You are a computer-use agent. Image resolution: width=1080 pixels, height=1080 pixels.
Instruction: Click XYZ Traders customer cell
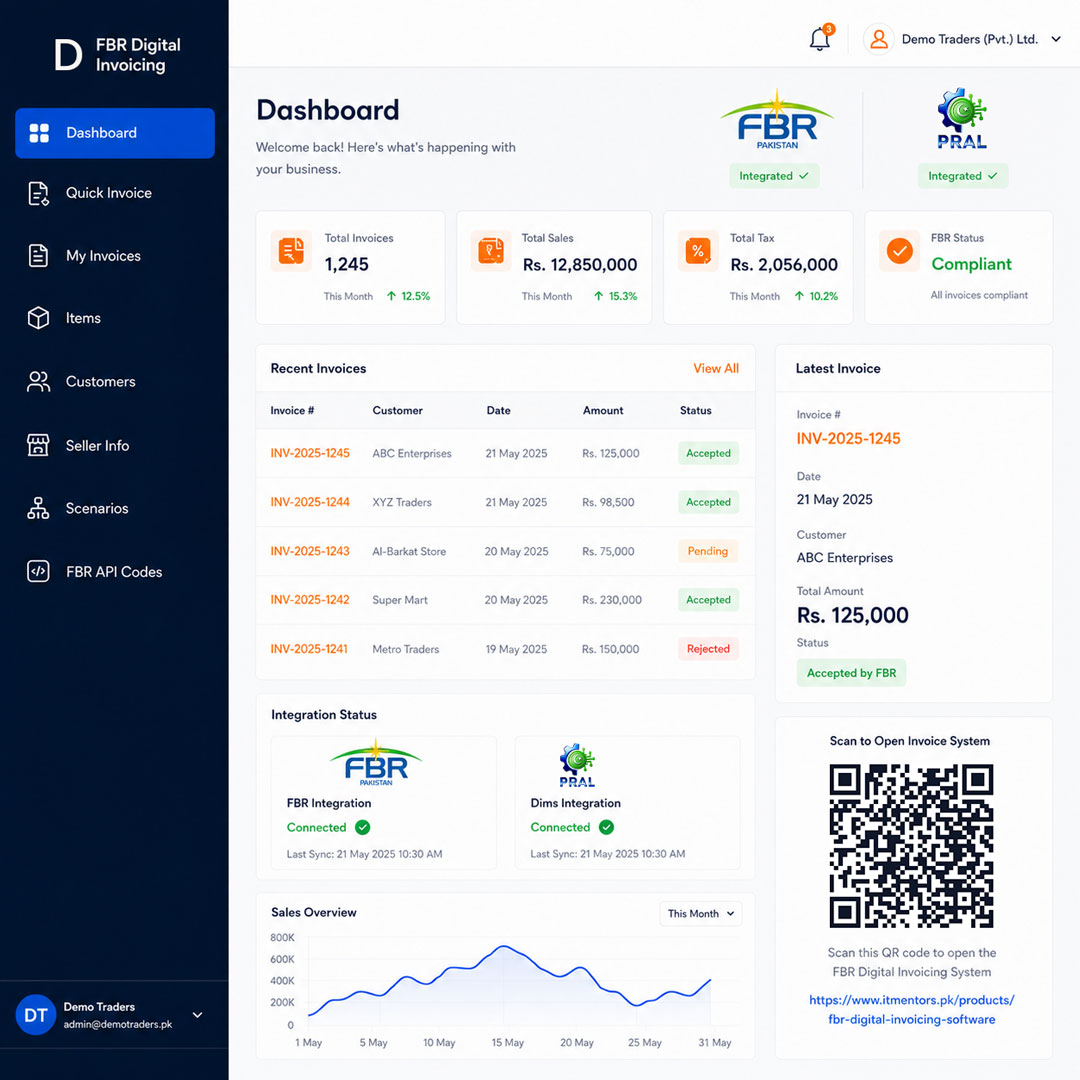click(x=402, y=502)
